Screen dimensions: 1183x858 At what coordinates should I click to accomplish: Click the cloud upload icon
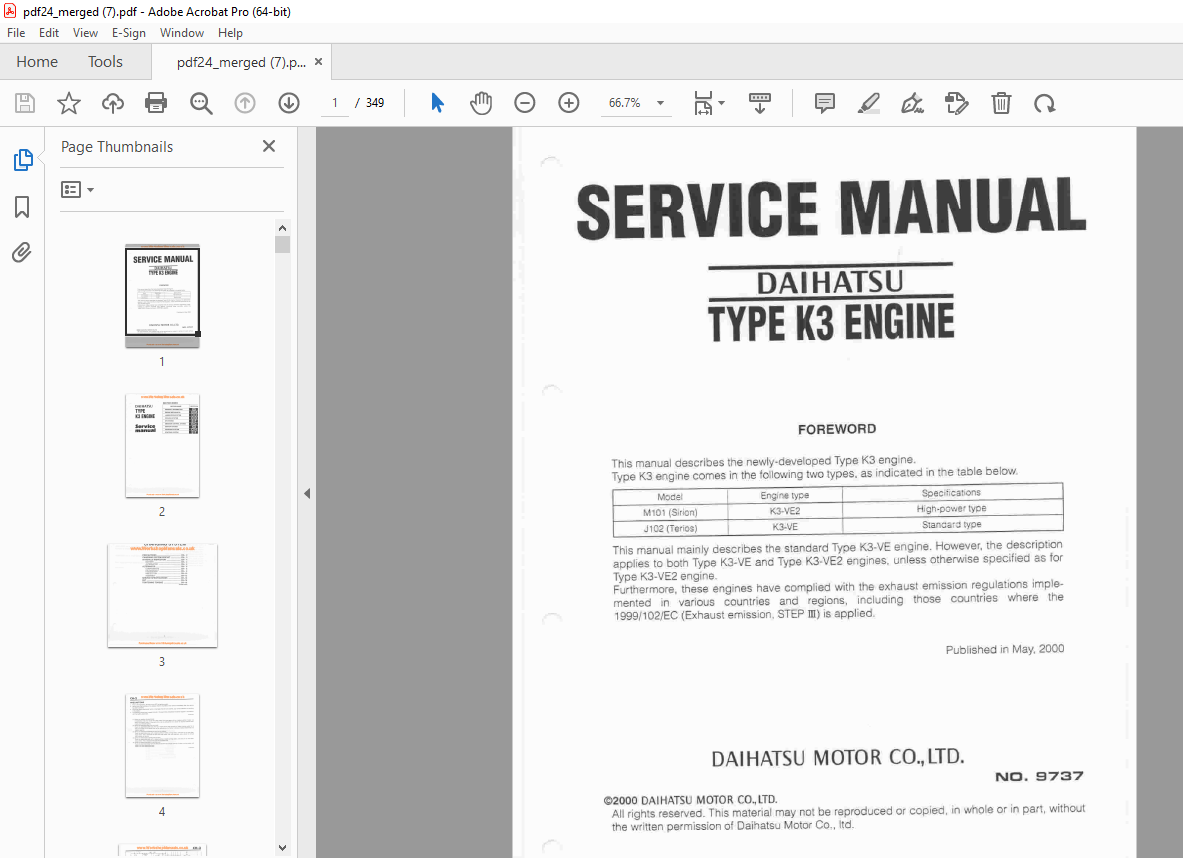[112, 103]
